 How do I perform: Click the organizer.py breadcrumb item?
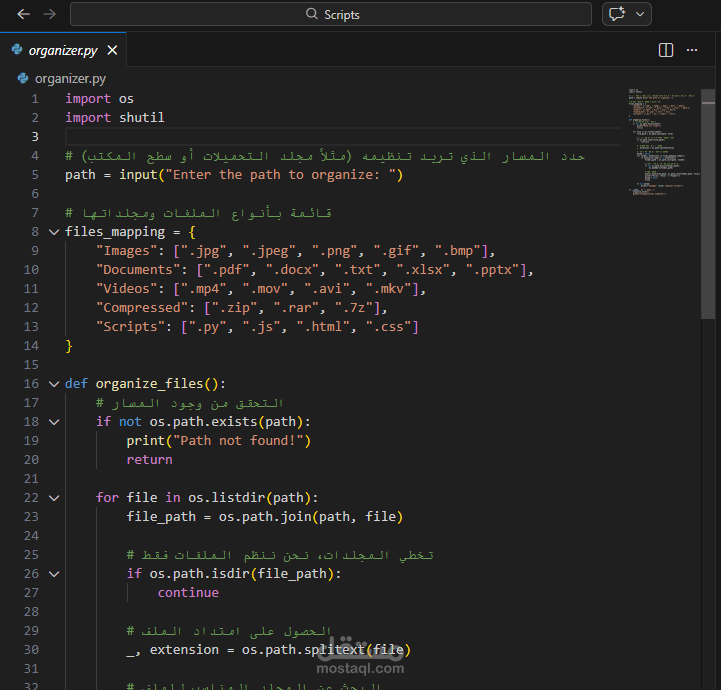[x=70, y=78]
